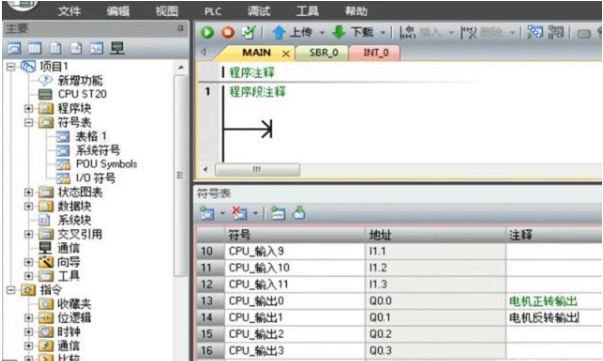Select 系统块 in project tree

click(74, 220)
